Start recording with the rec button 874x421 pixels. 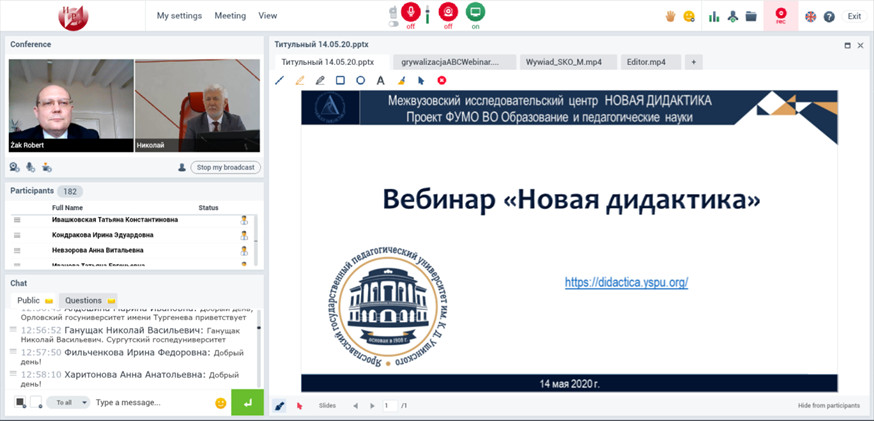coord(781,16)
